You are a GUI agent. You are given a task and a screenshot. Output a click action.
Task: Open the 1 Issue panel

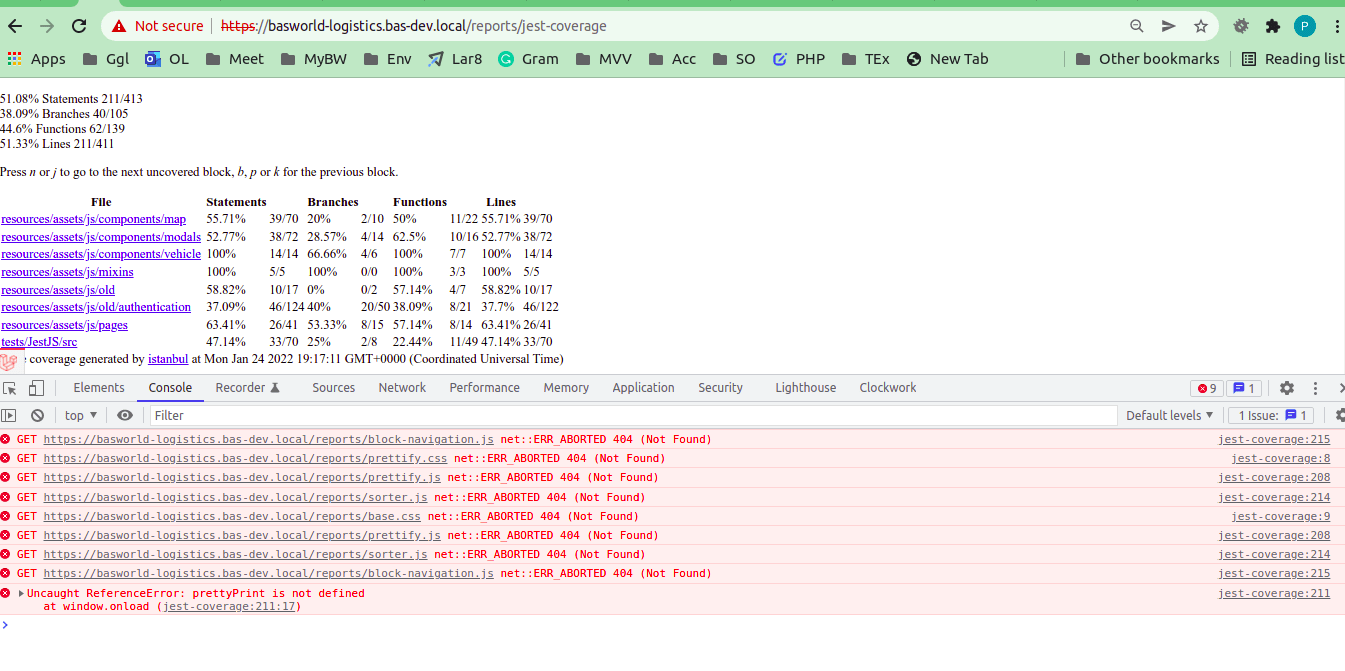point(1272,414)
